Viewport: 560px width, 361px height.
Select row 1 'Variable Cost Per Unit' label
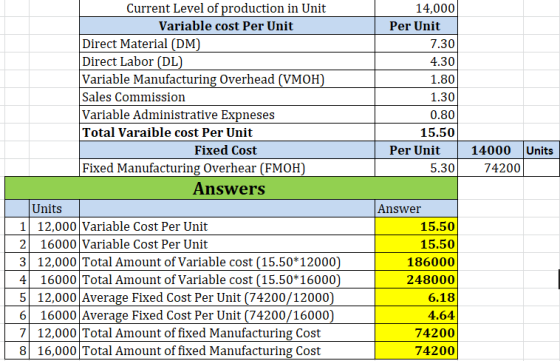pos(227,226)
